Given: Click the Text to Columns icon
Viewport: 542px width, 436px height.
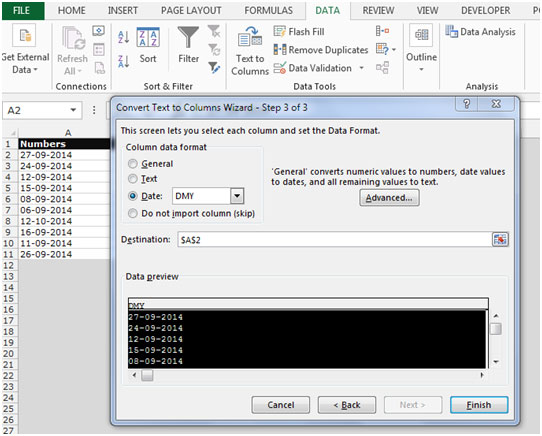Looking at the screenshot, I should [250, 36].
